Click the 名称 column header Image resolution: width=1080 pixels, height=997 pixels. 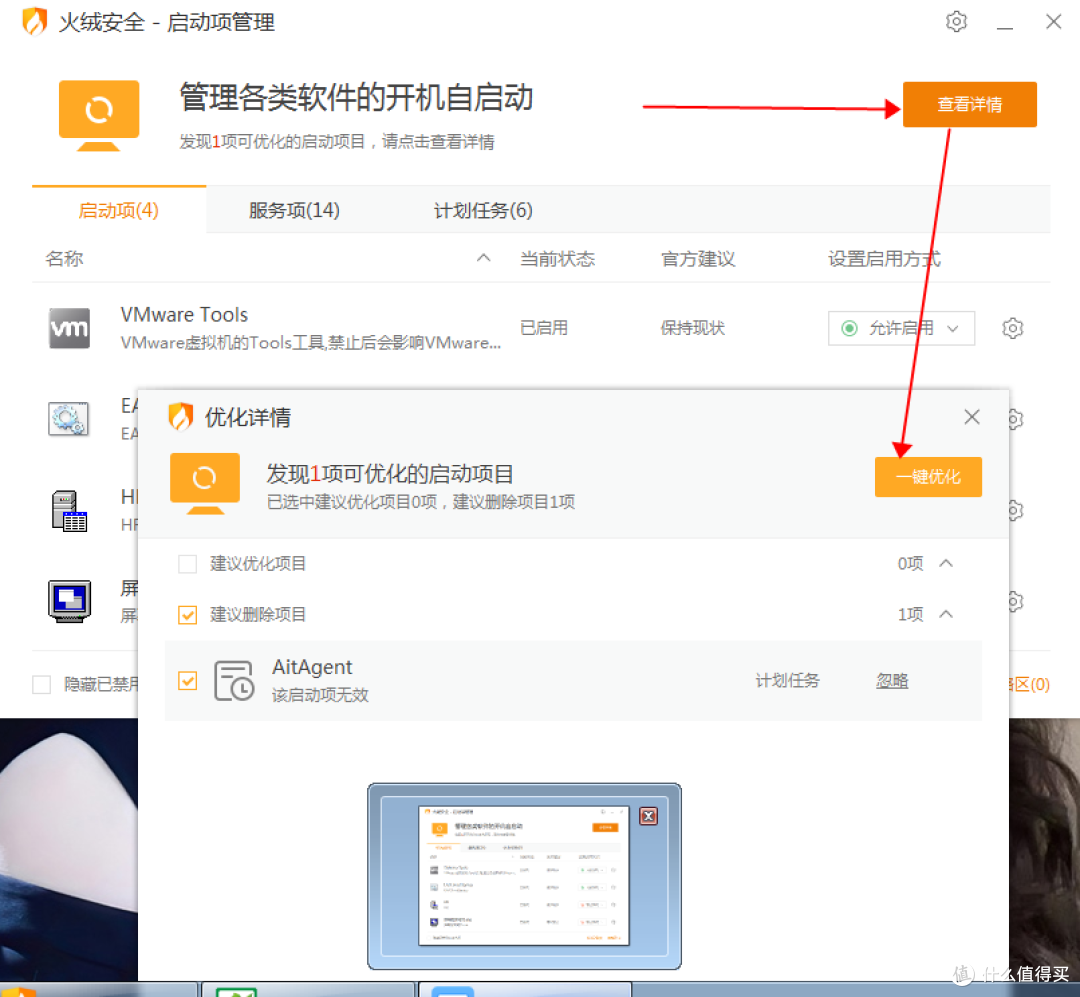tap(64, 259)
